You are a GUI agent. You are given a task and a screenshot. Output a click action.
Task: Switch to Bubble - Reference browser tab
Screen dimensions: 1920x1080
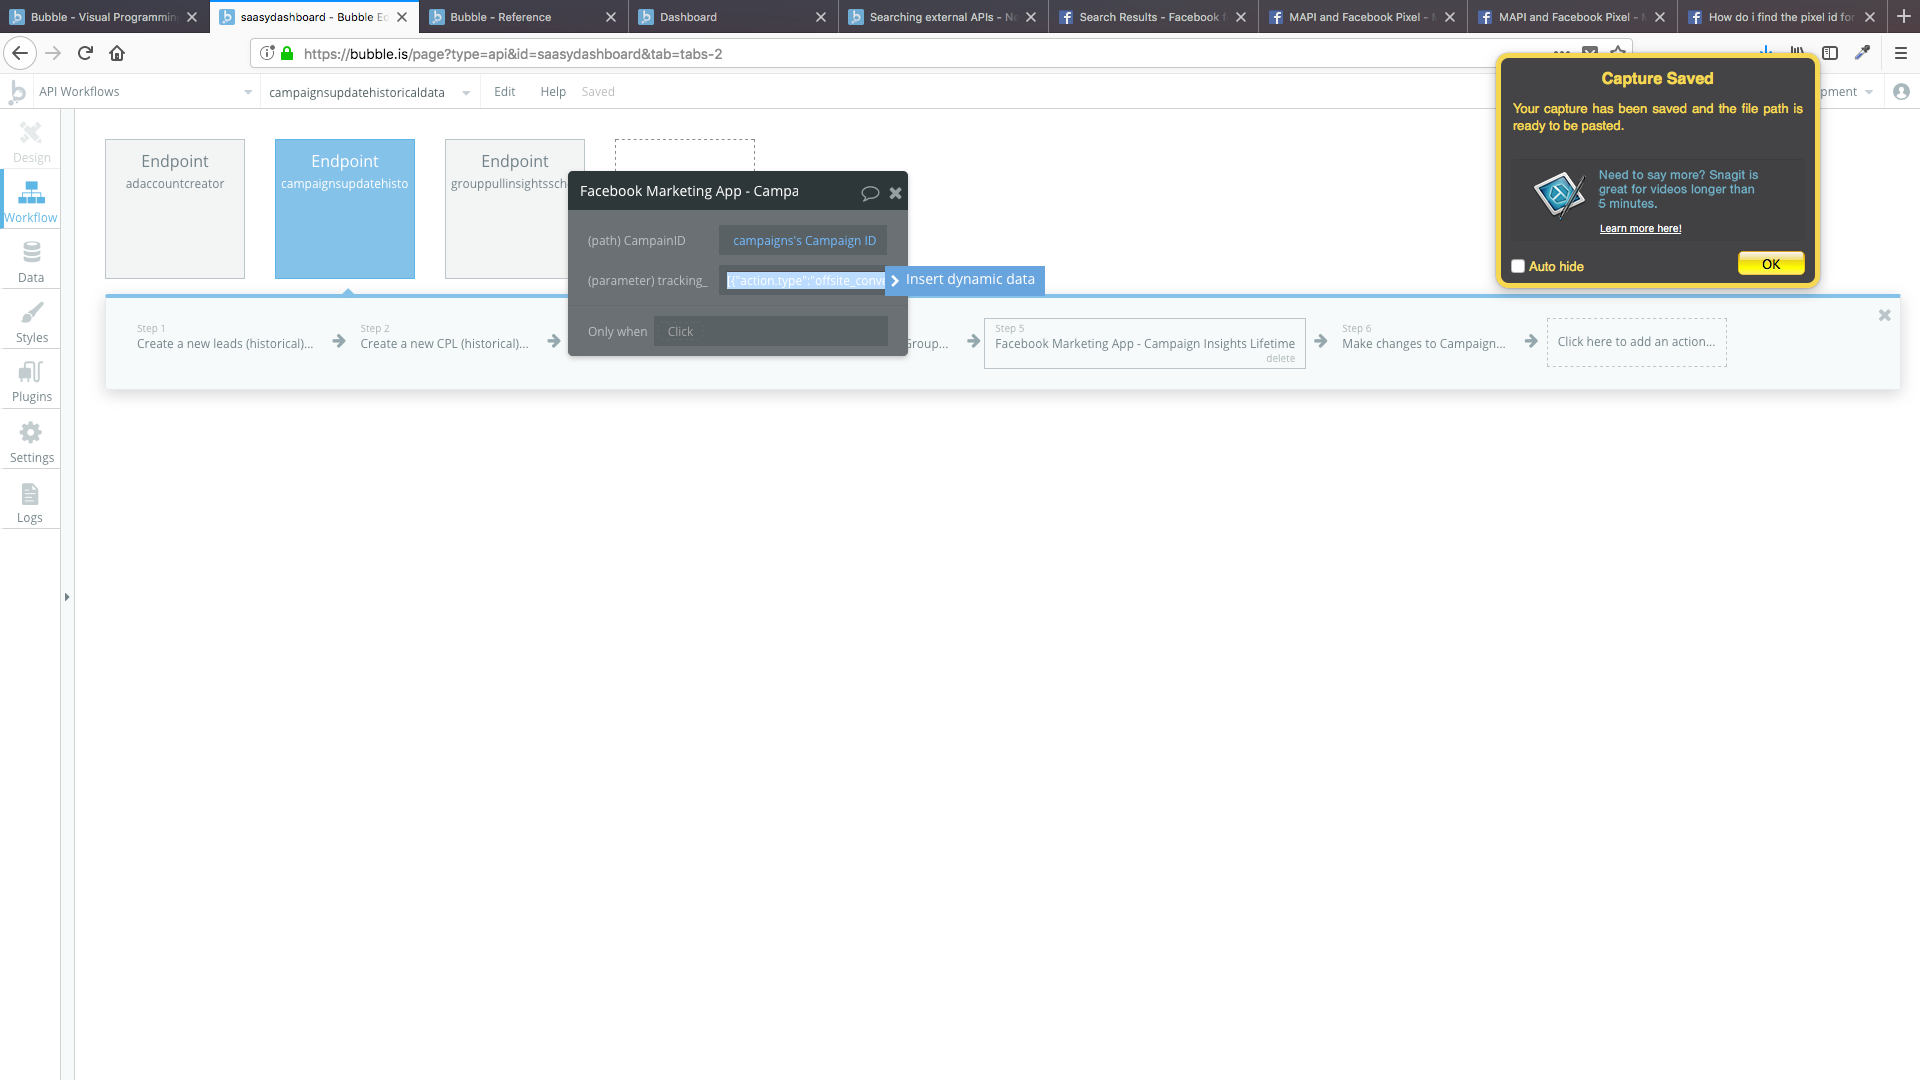tap(500, 17)
